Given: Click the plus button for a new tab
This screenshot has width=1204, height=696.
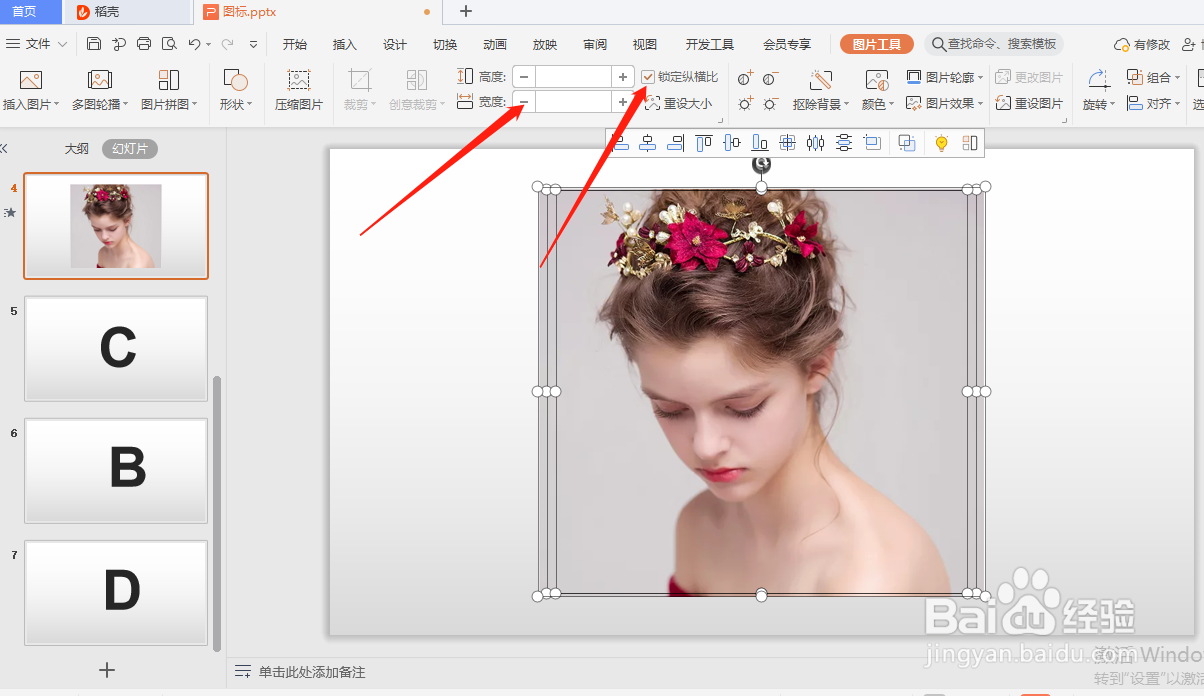Looking at the screenshot, I should click(465, 12).
